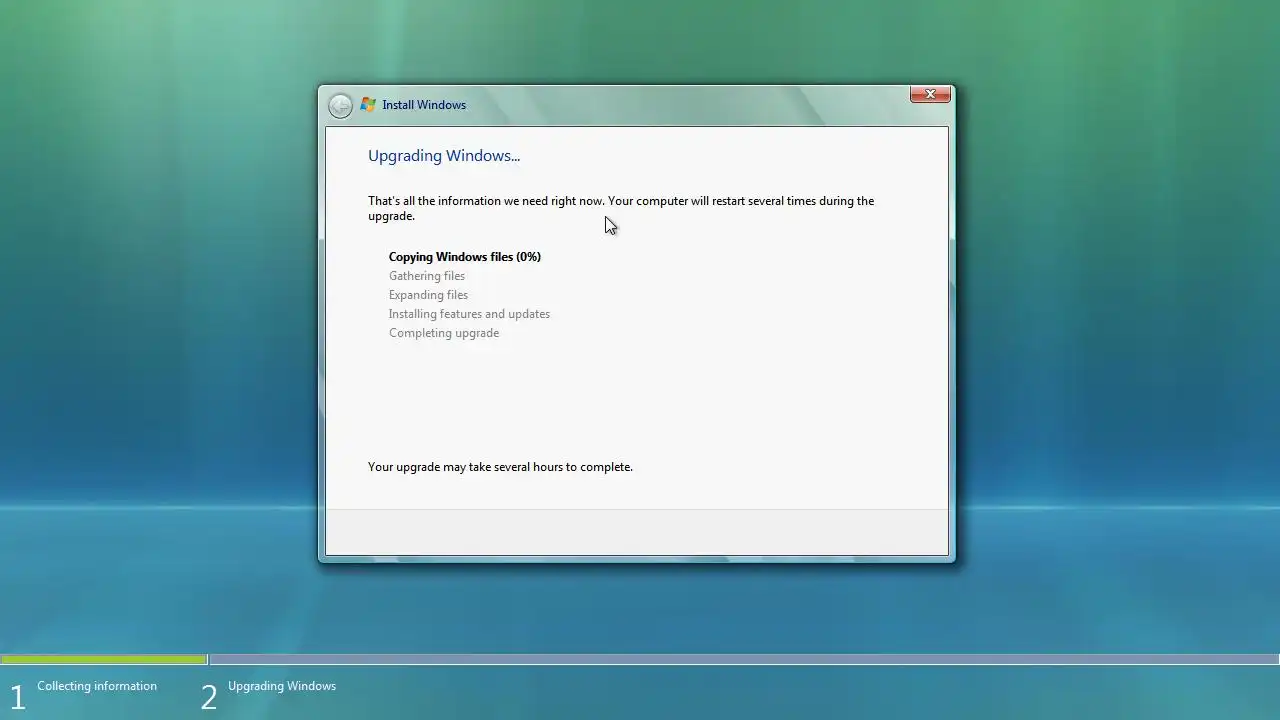
Task: Click the Install Windows title text
Action: click(424, 105)
